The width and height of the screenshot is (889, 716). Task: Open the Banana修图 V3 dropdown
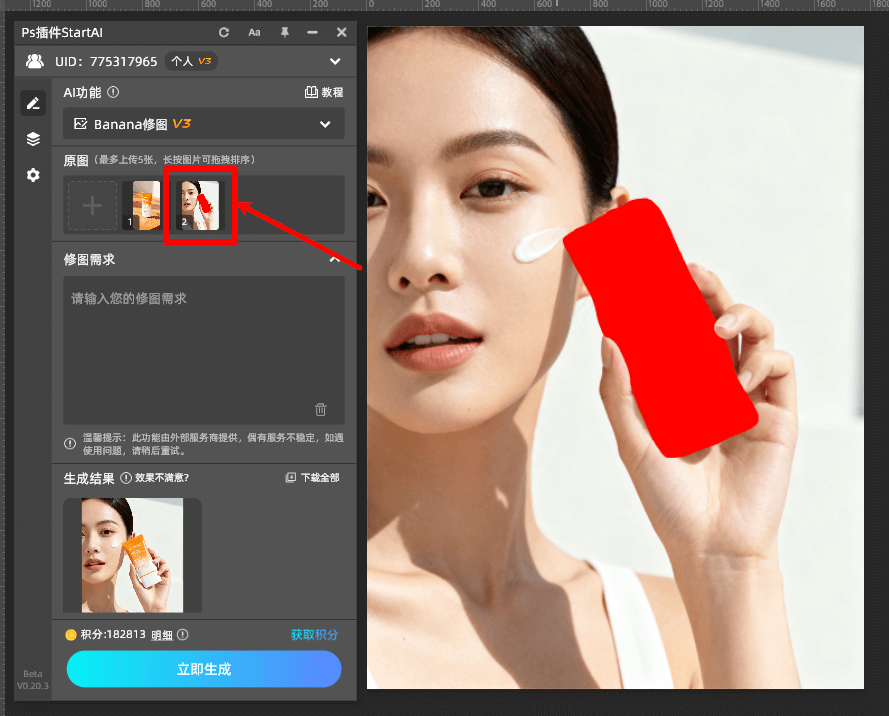click(325, 123)
